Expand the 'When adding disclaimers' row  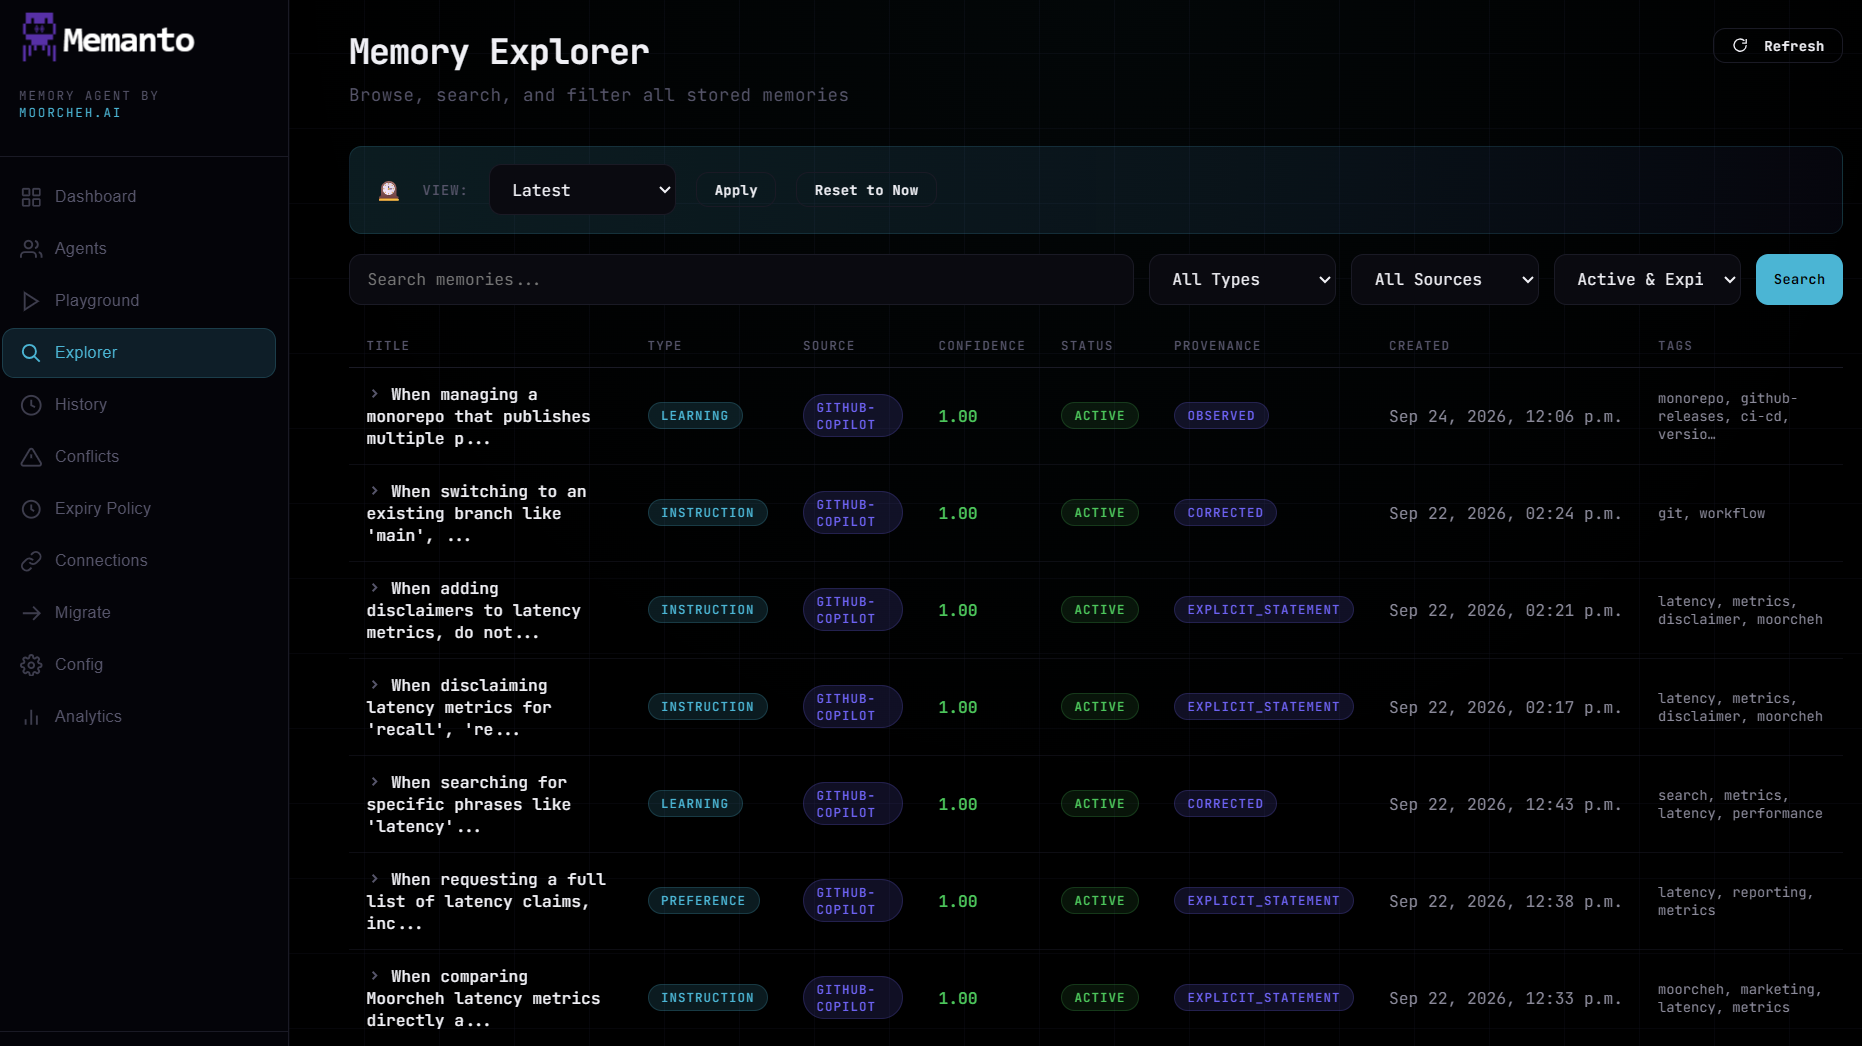(375, 588)
